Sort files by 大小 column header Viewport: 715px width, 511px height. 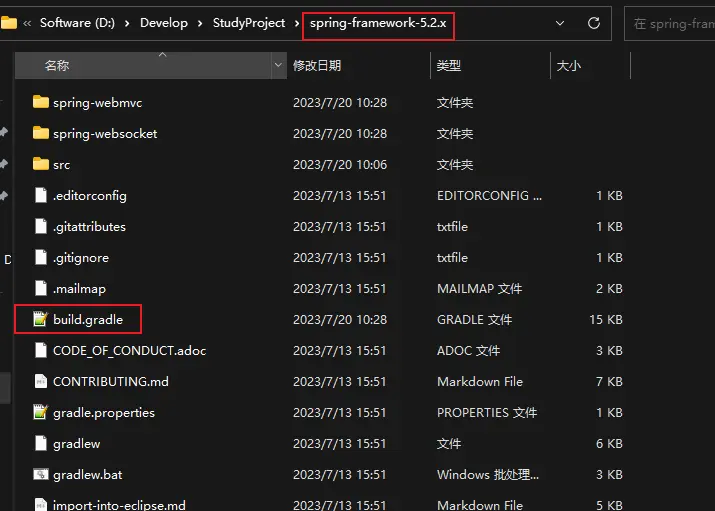click(x=568, y=65)
